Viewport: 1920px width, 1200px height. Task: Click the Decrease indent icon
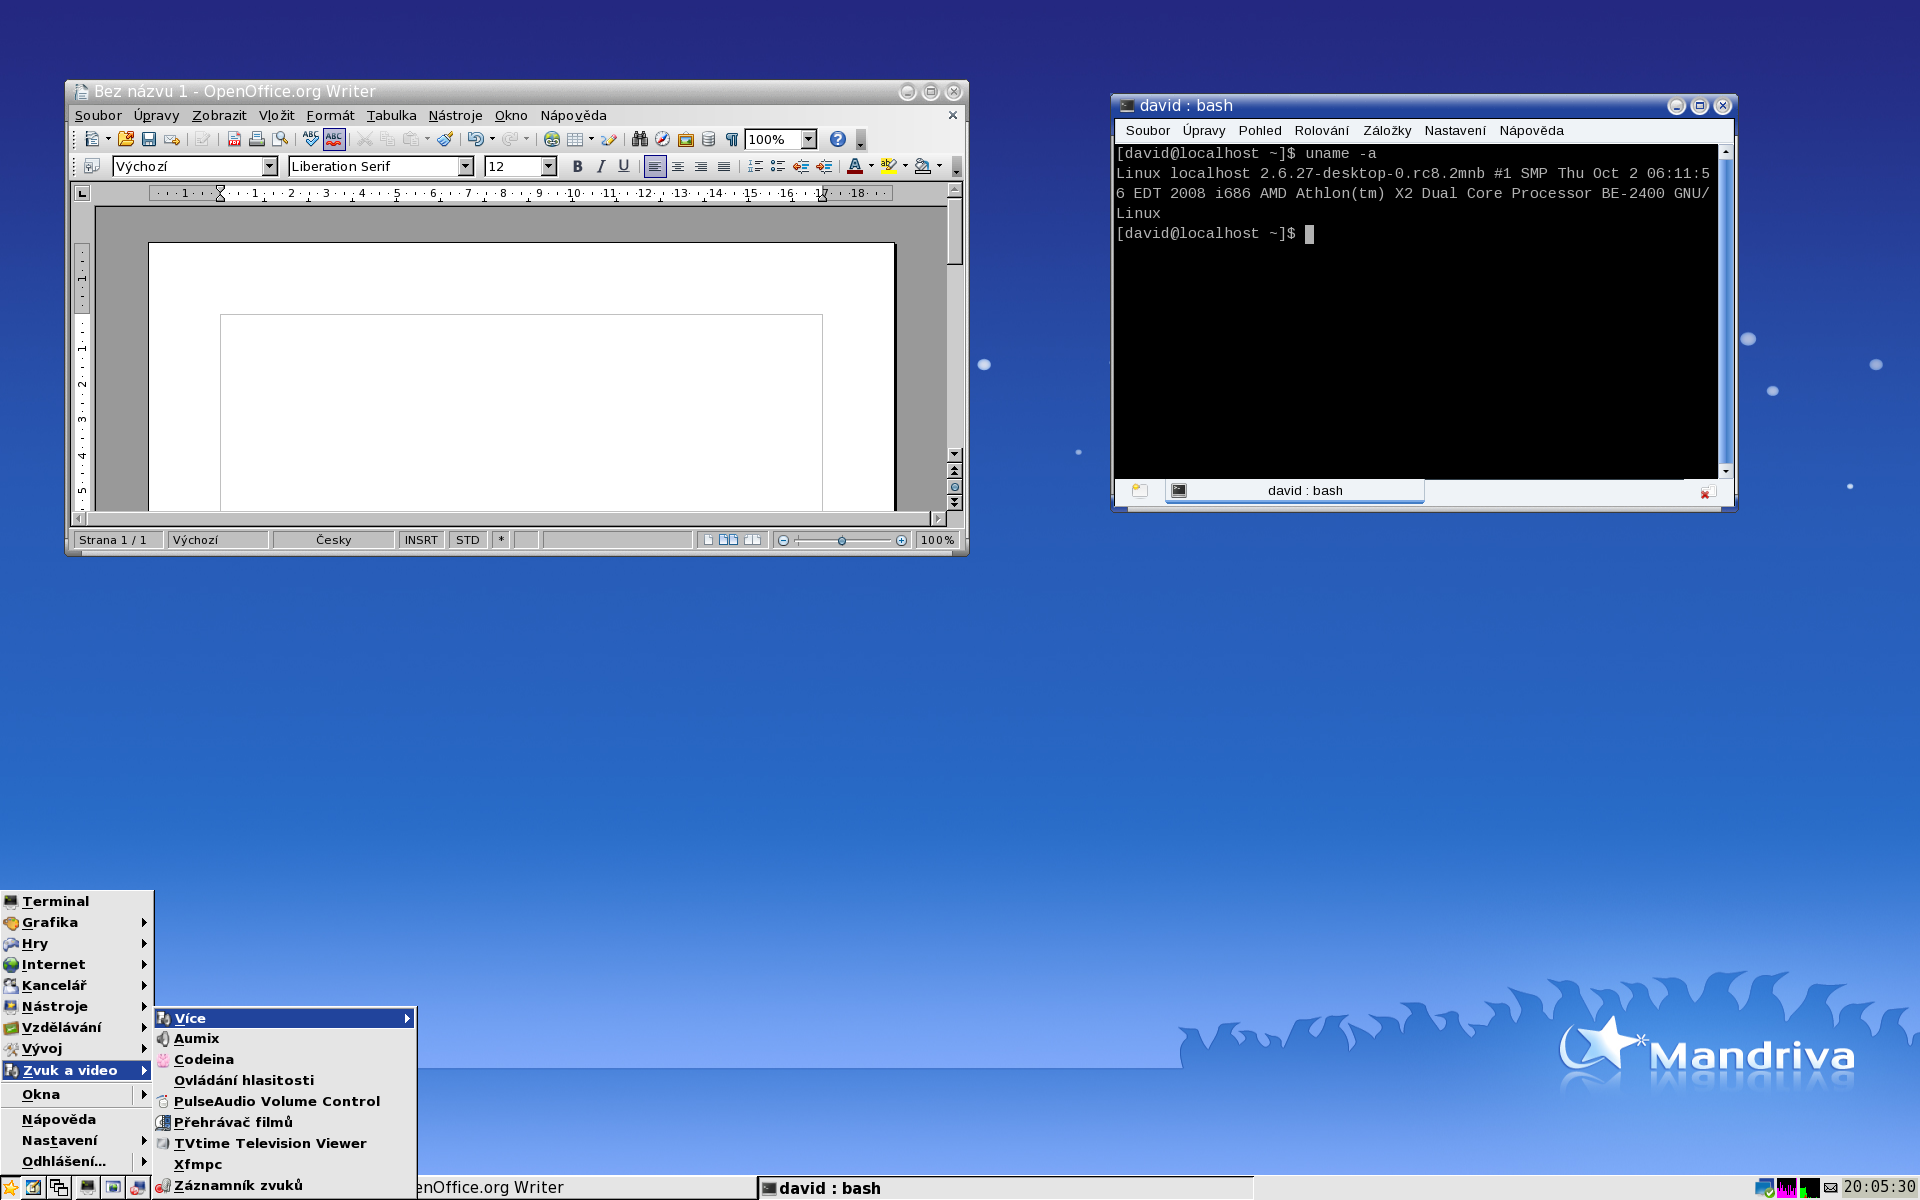point(801,166)
